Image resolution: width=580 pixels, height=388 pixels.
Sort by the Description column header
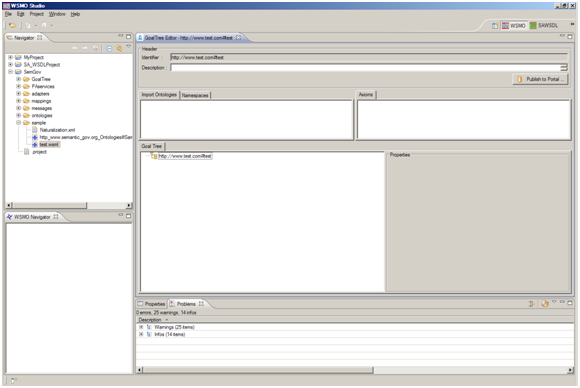click(150, 320)
